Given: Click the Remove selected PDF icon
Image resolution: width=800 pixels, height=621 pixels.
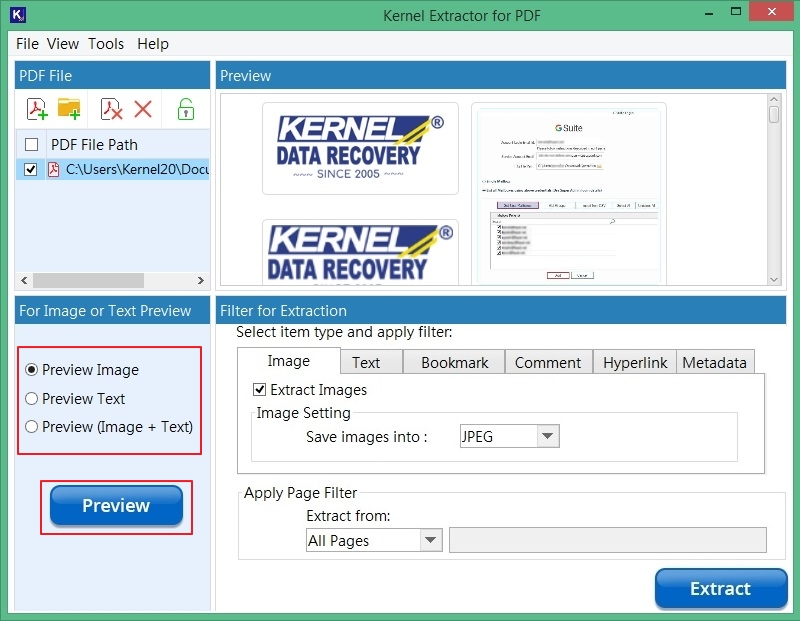Looking at the screenshot, I should [x=111, y=109].
